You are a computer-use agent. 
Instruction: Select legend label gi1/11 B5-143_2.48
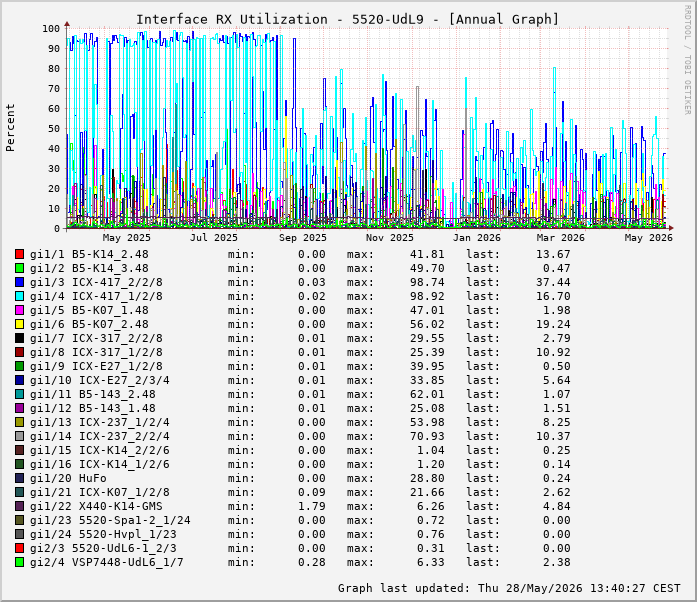[92, 394]
